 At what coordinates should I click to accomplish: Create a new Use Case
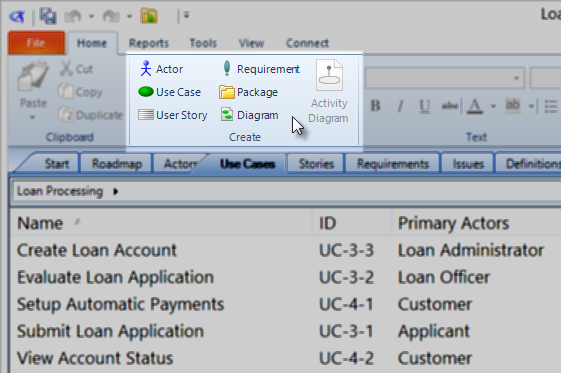pyautogui.click(x=170, y=92)
